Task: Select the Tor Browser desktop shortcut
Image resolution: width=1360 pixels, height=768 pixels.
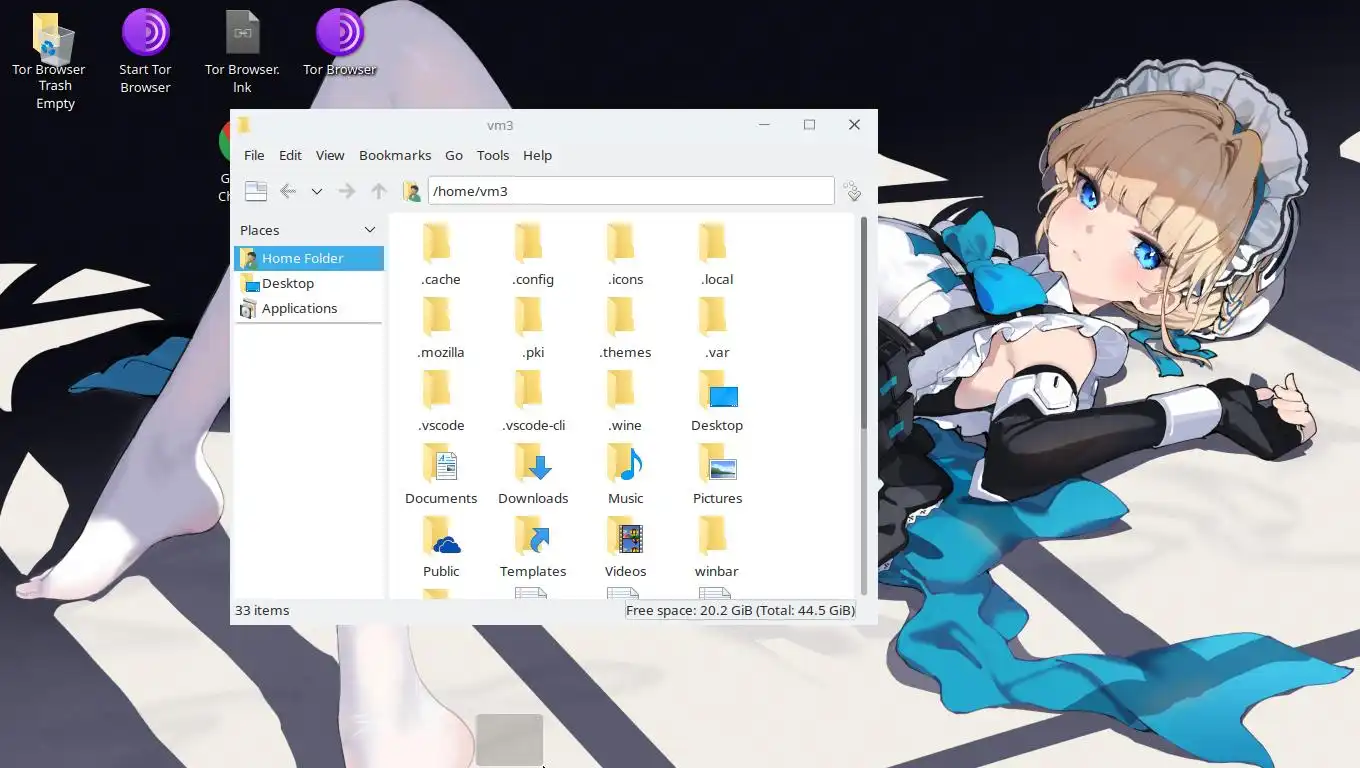Action: tap(340, 43)
